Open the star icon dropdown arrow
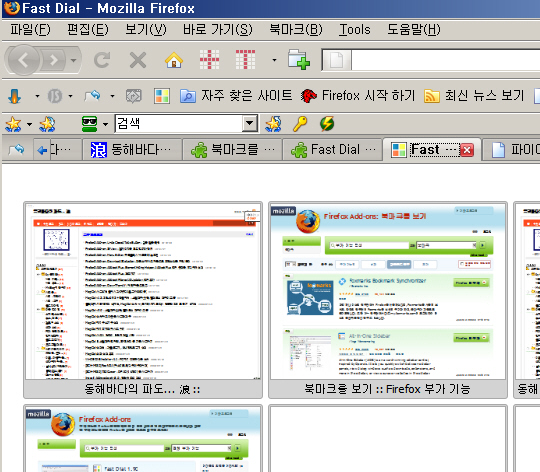 pos(29,124)
